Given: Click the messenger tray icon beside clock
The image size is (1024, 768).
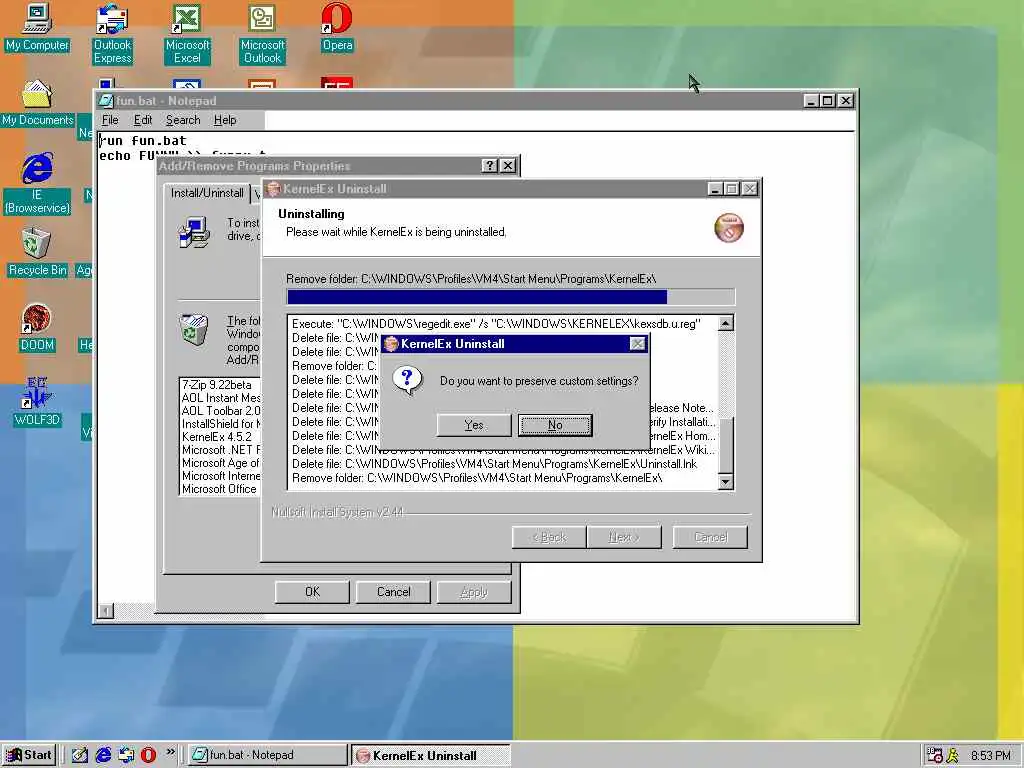Looking at the screenshot, I should 953,755.
